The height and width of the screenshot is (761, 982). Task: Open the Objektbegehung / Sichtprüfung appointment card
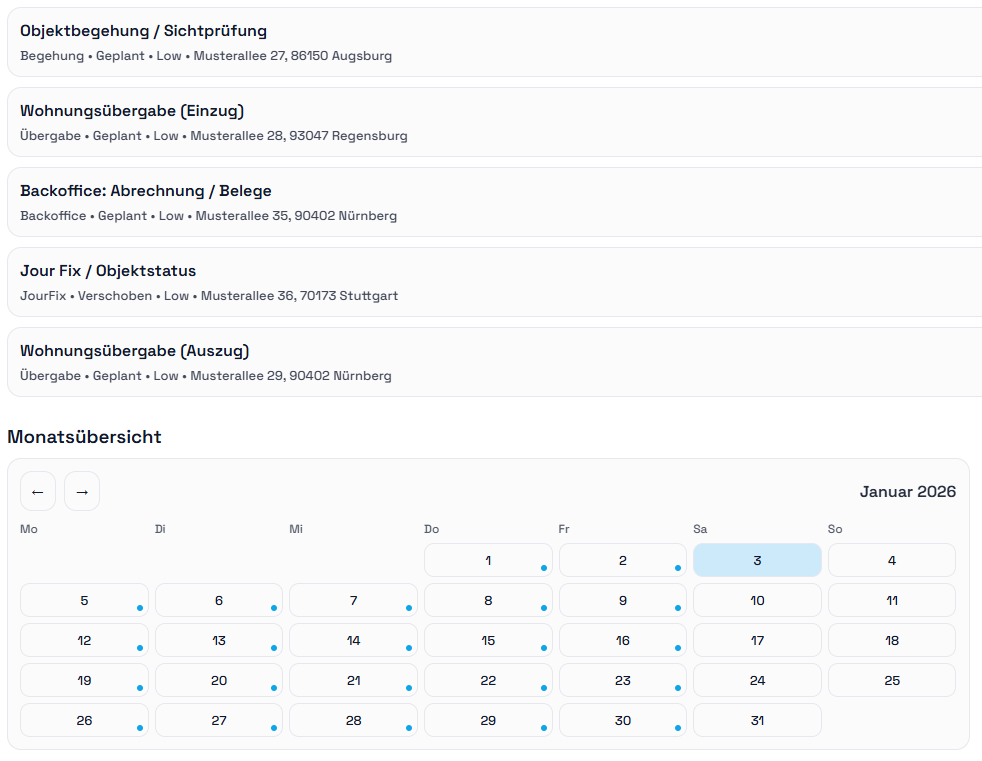tap(494, 42)
